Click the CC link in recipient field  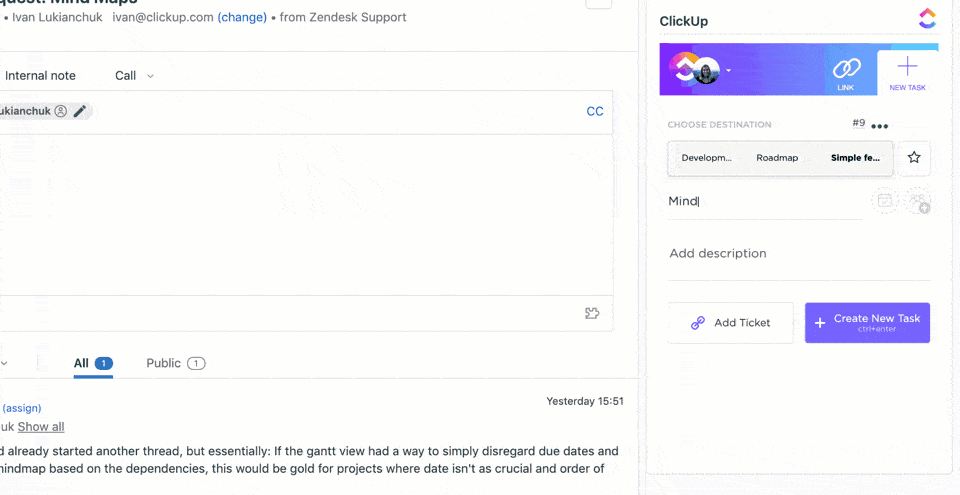595,111
